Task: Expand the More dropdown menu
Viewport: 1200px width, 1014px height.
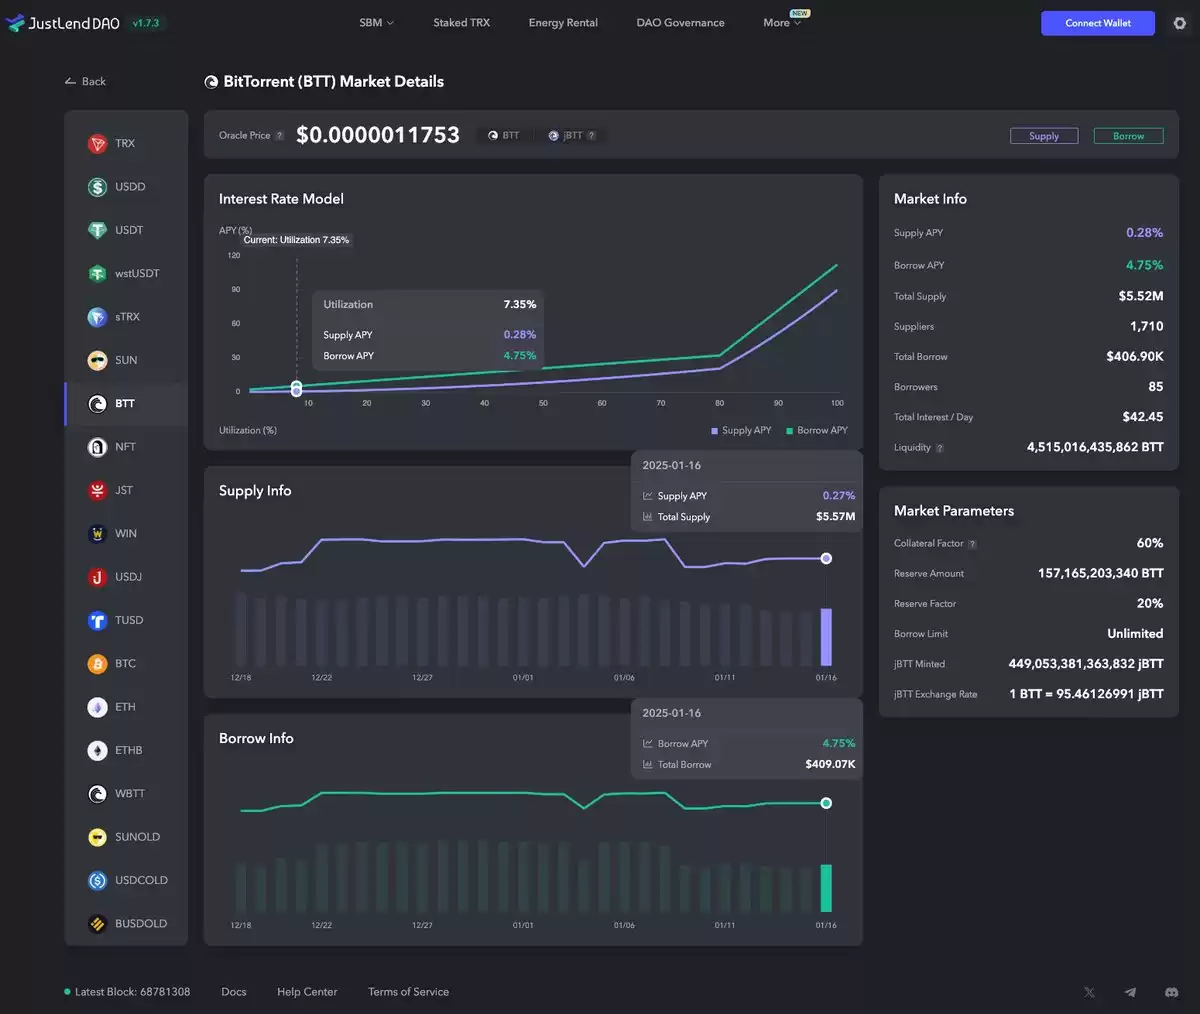Action: click(x=783, y=23)
